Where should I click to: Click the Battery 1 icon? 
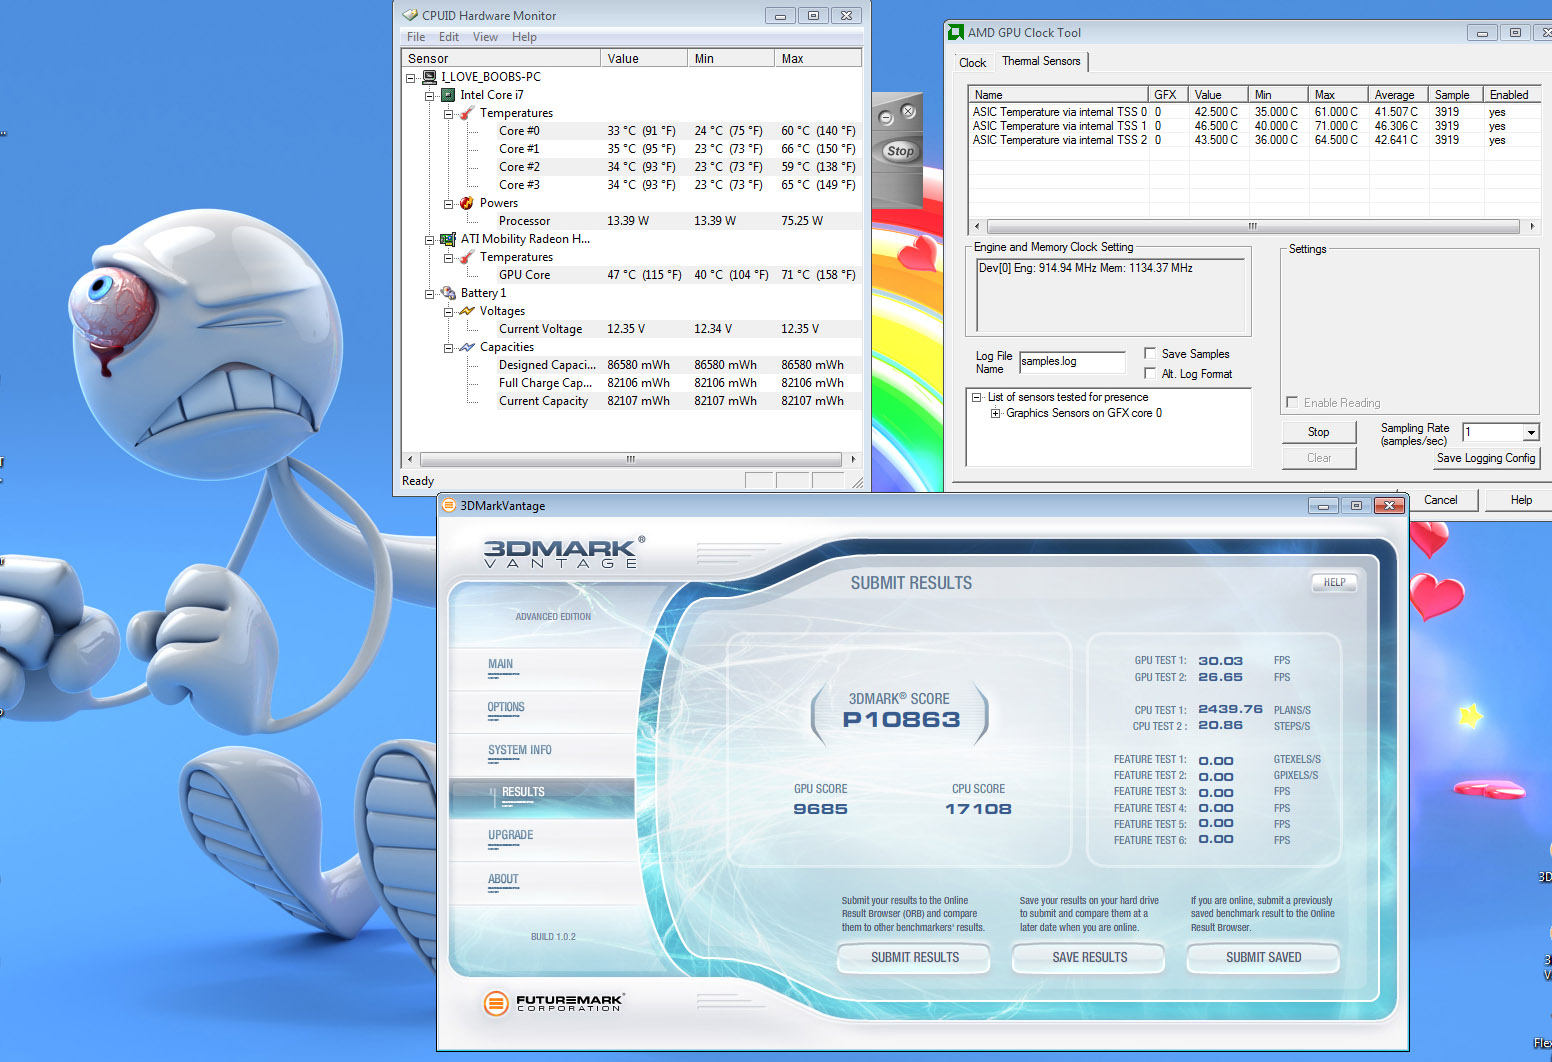coord(448,293)
